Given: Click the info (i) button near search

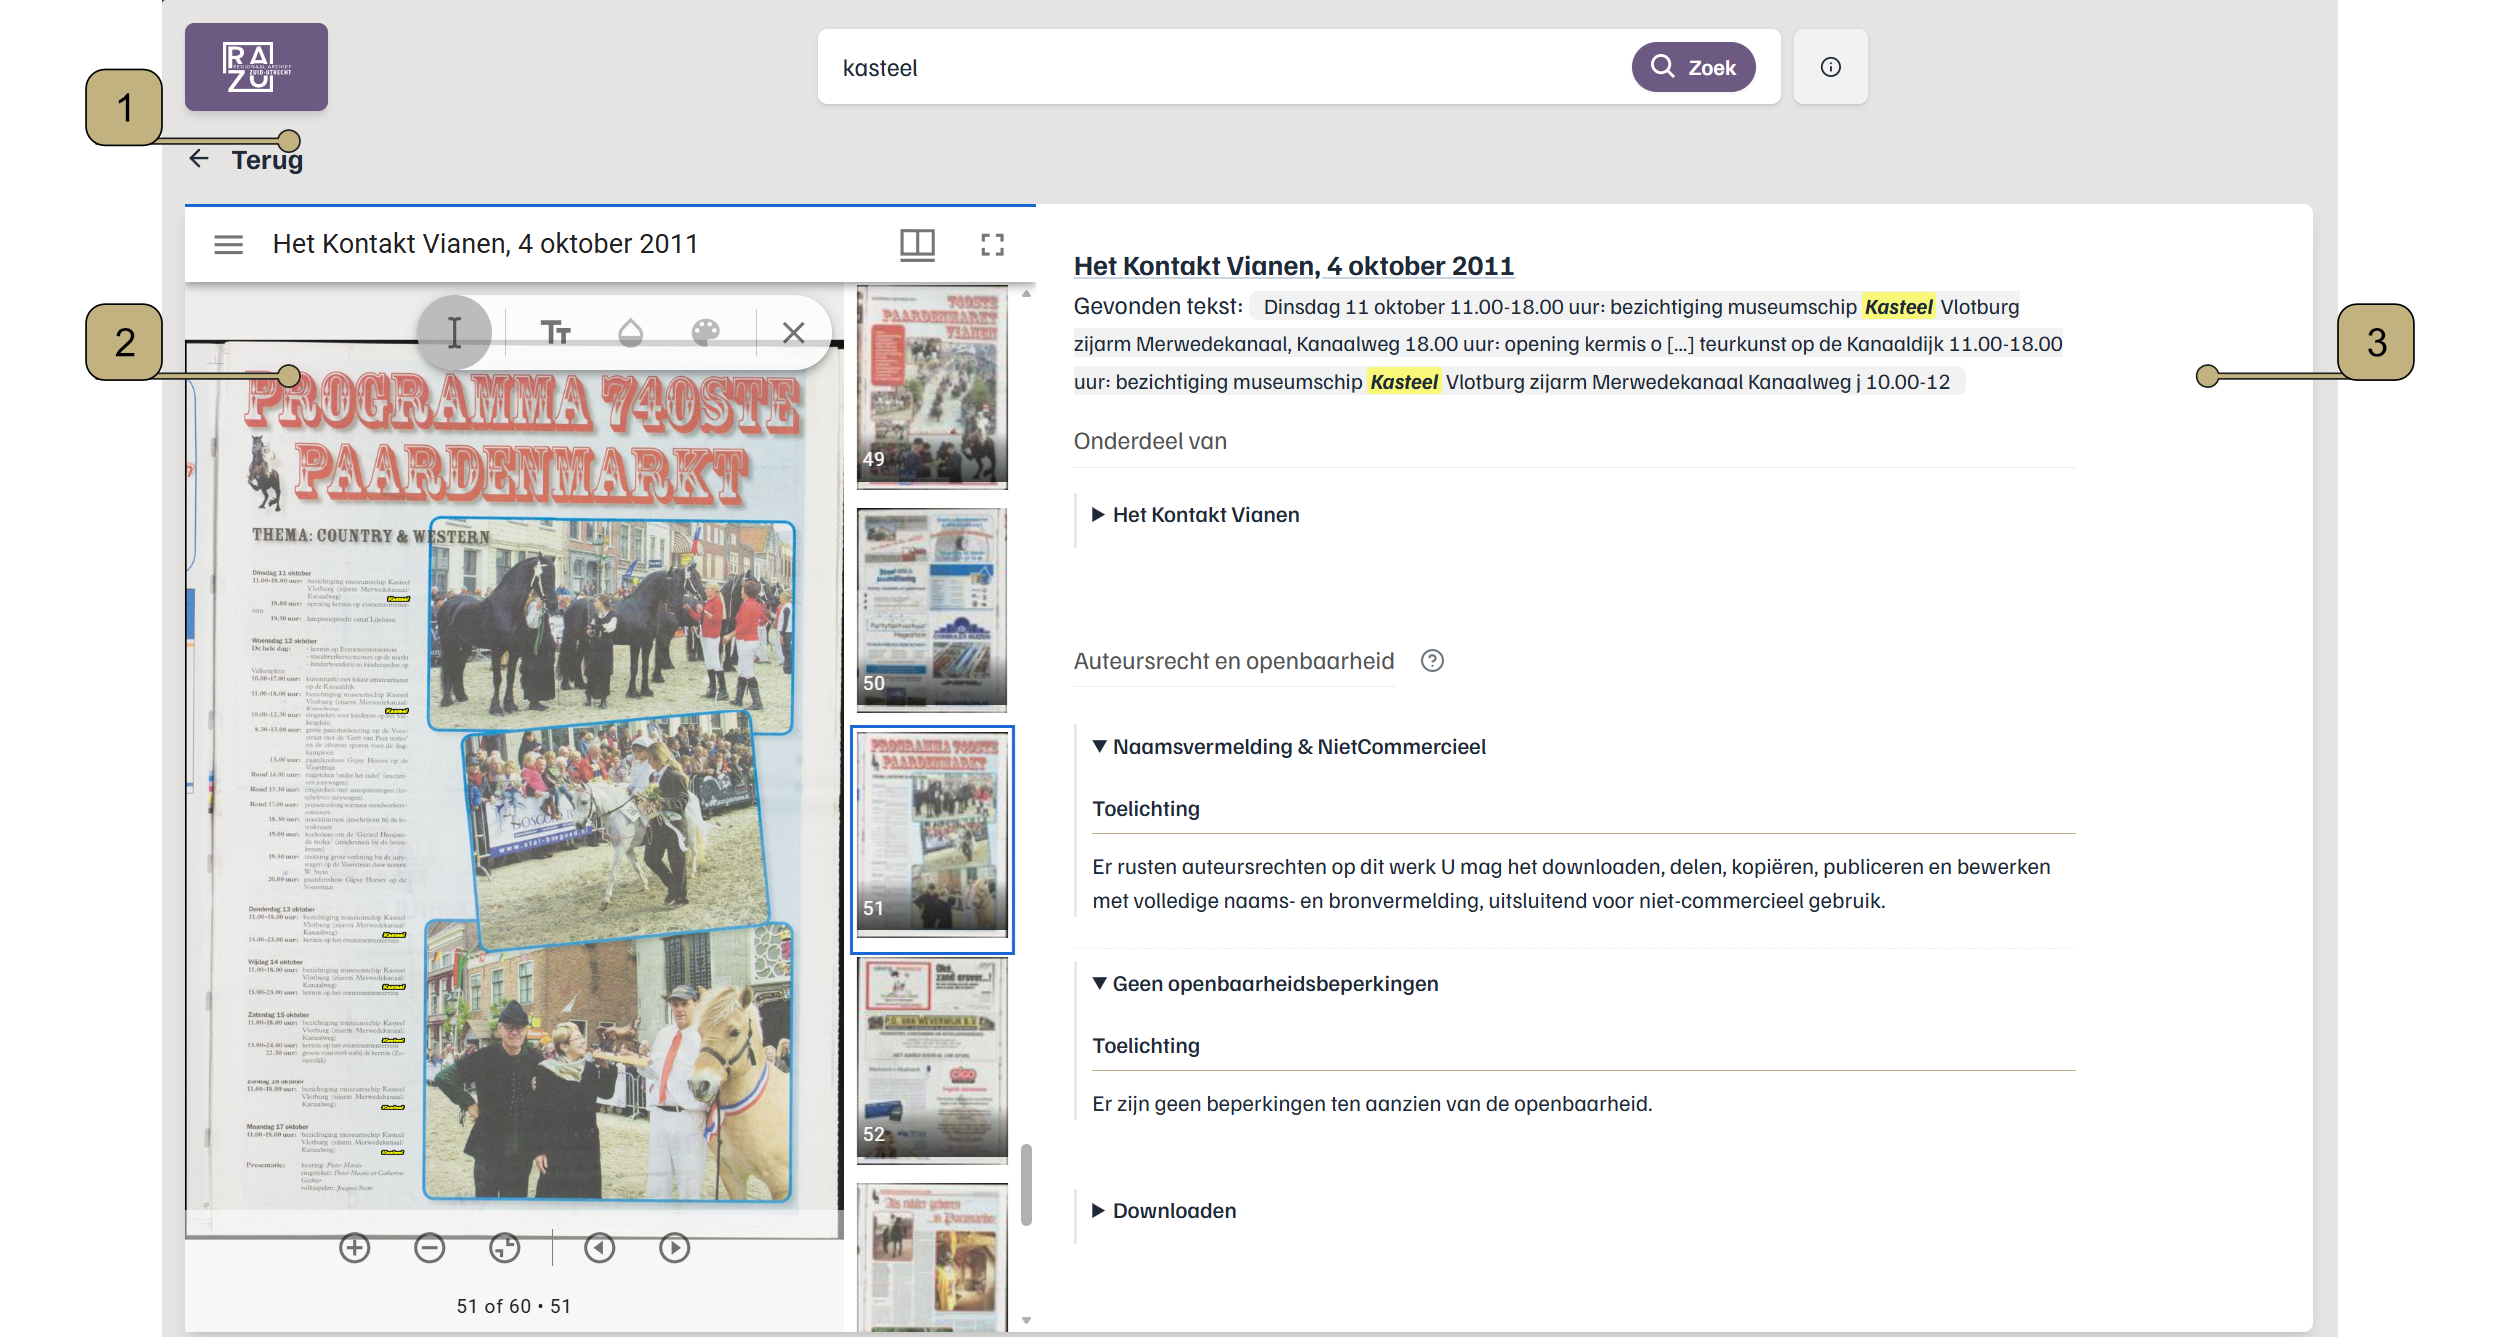Looking at the screenshot, I should tap(1830, 67).
